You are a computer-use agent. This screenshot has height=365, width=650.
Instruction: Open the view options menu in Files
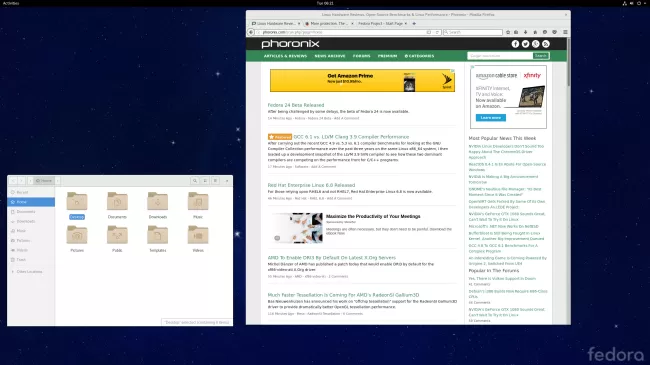[x=215, y=181]
